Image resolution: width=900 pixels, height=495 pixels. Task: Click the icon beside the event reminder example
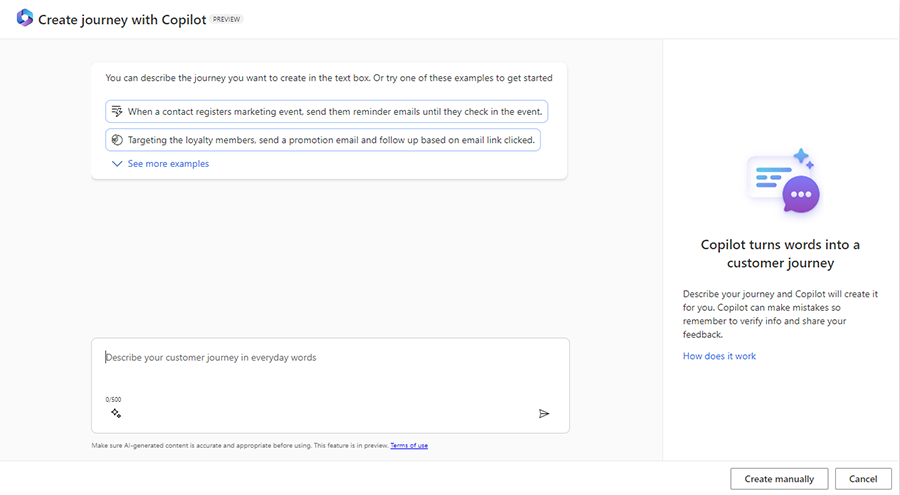117,111
